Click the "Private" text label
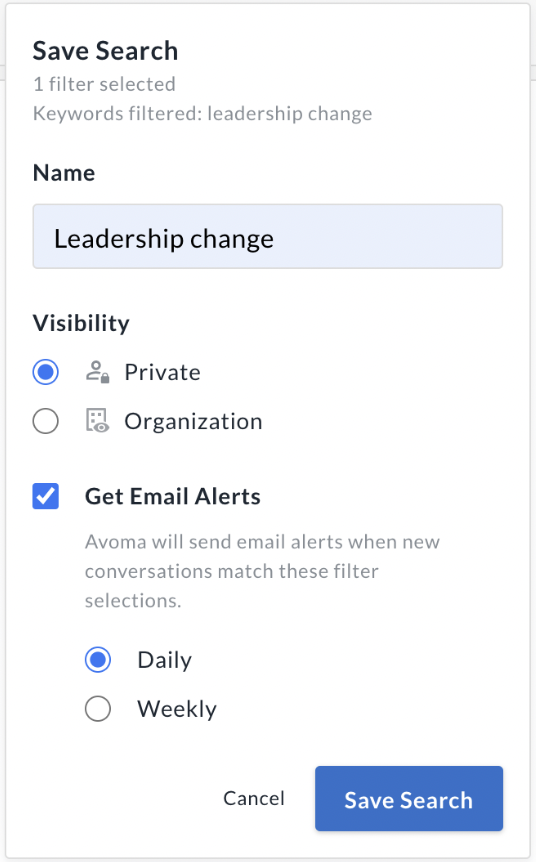The height and width of the screenshot is (862, 536). (162, 372)
